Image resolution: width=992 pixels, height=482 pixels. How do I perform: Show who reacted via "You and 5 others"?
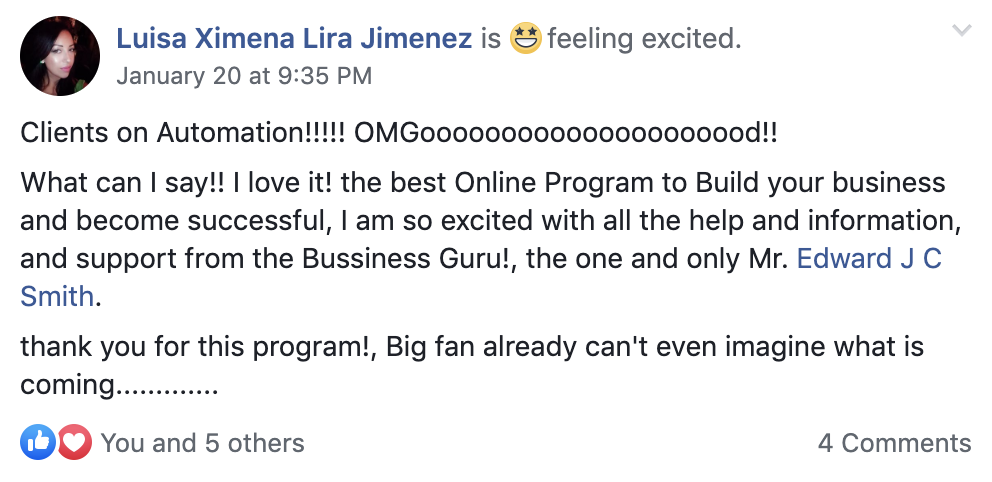tap(202, 443)
